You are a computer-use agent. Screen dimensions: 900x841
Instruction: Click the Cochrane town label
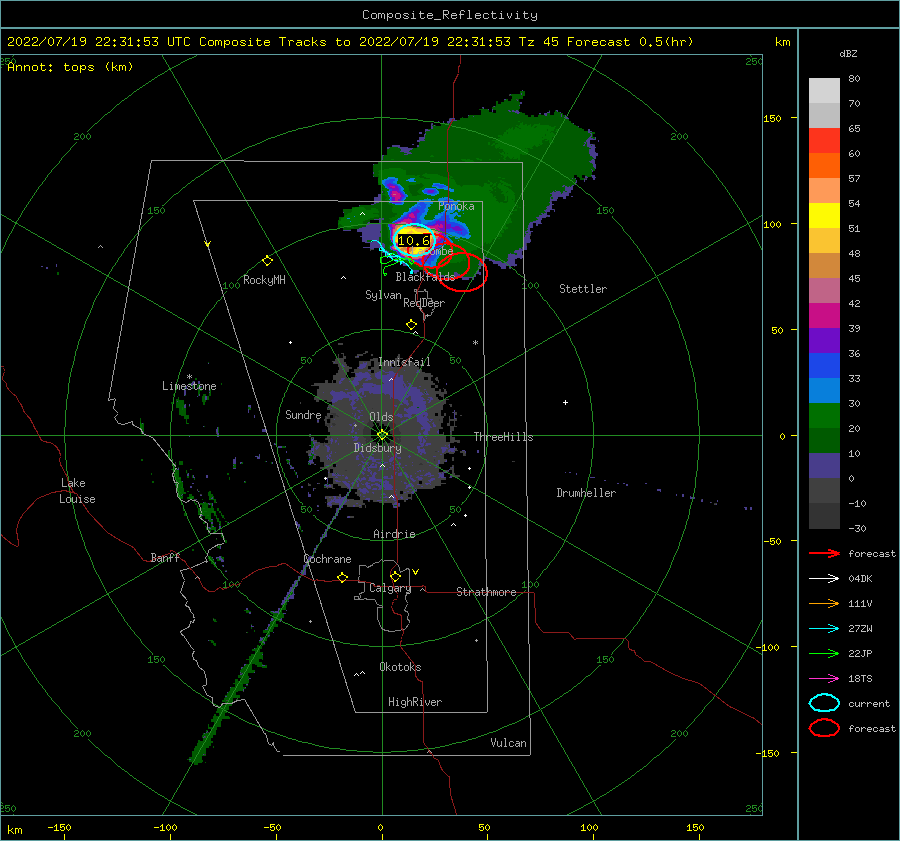[327, 559]
